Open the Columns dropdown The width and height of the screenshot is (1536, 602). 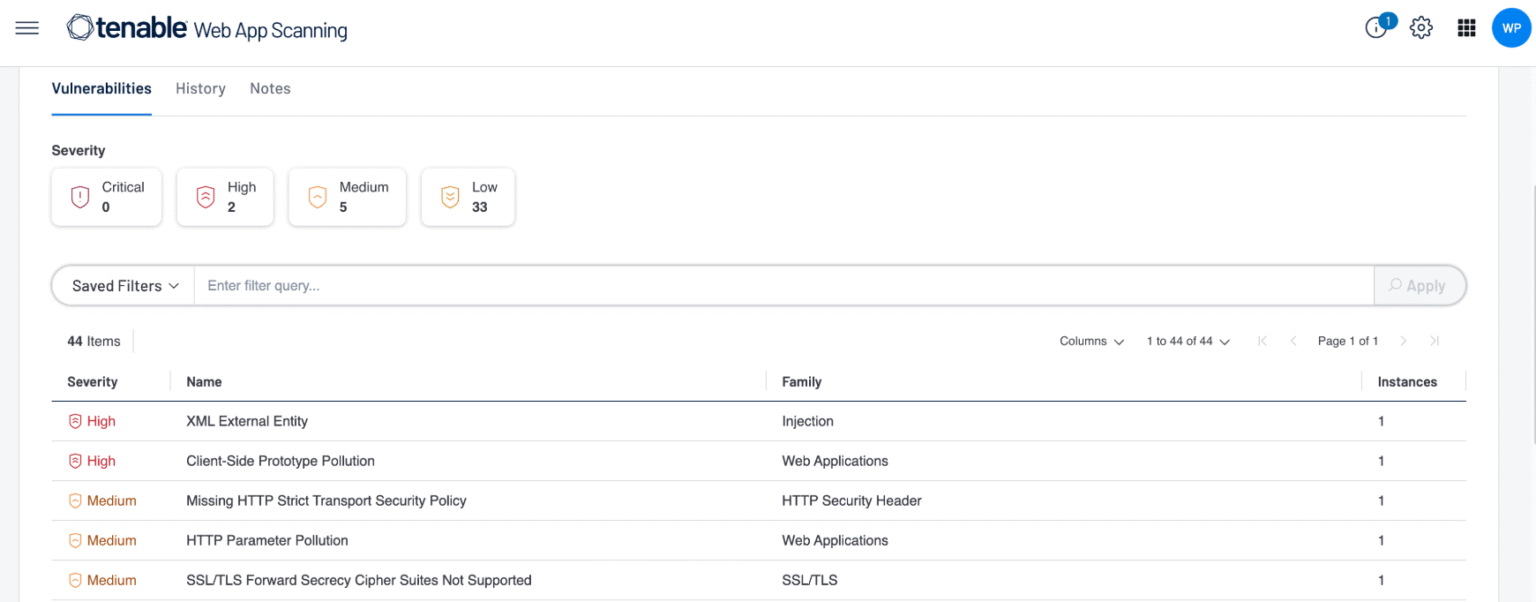pos(1092,341)
